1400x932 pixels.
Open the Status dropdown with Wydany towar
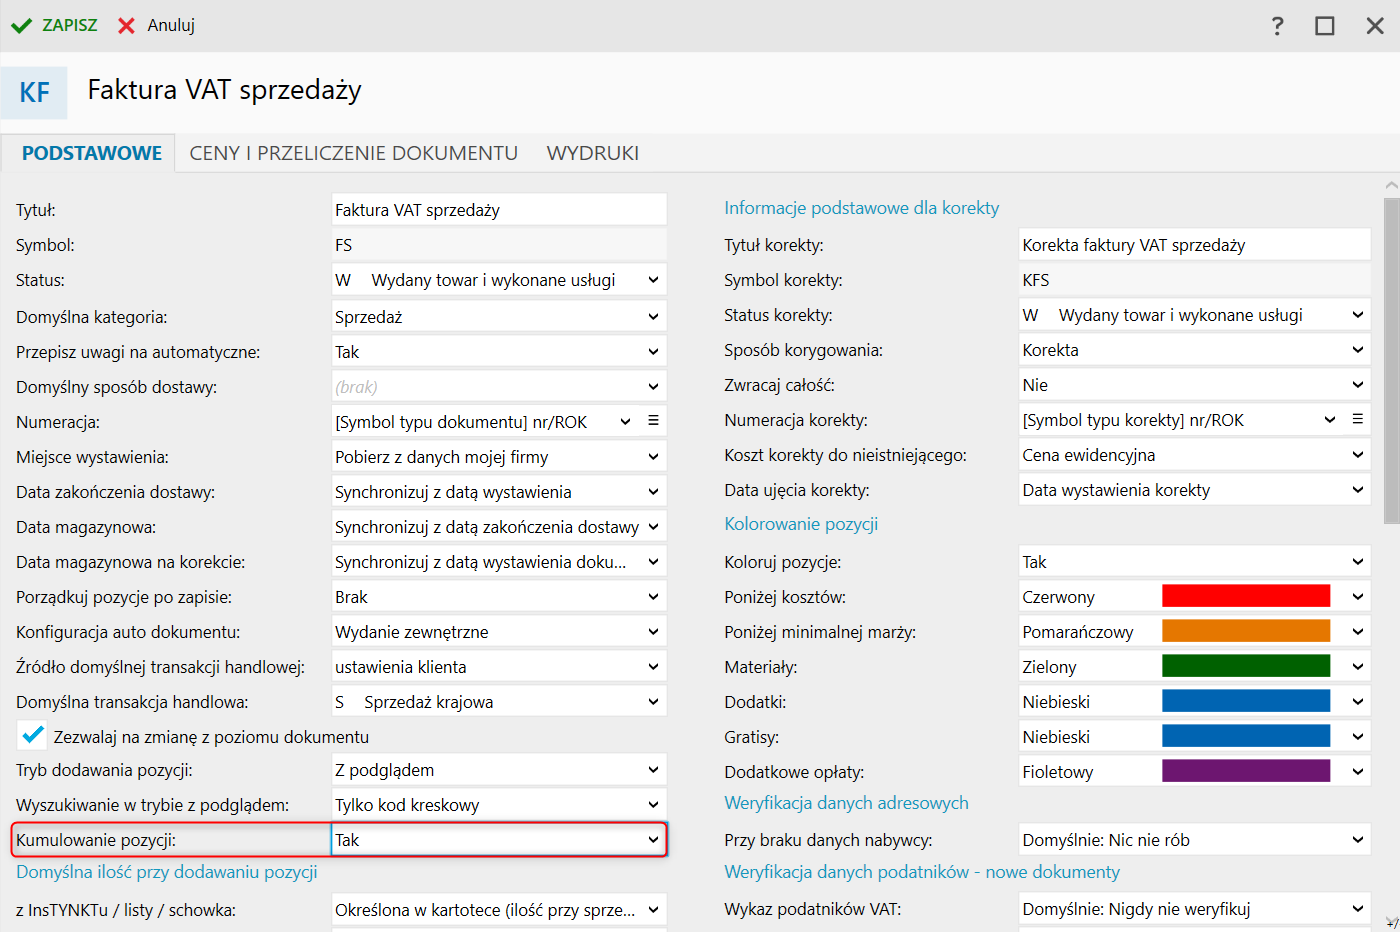(x=499, y=280)
